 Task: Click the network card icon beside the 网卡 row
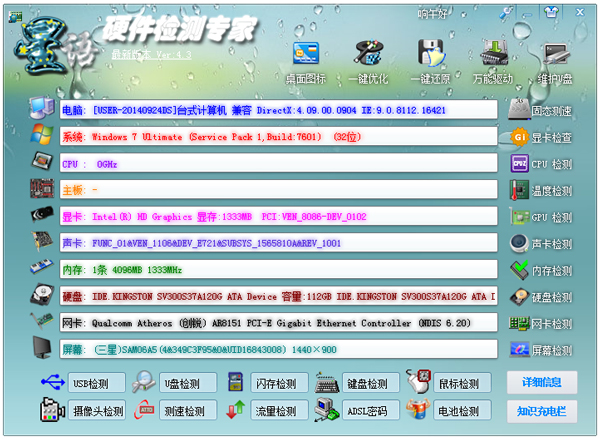coord(42,321)
